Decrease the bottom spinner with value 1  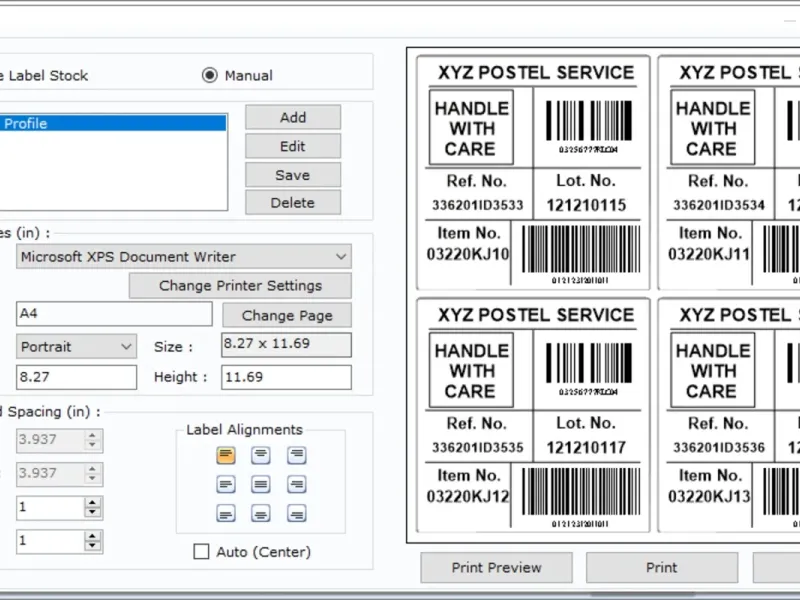[x=92, y=546]
